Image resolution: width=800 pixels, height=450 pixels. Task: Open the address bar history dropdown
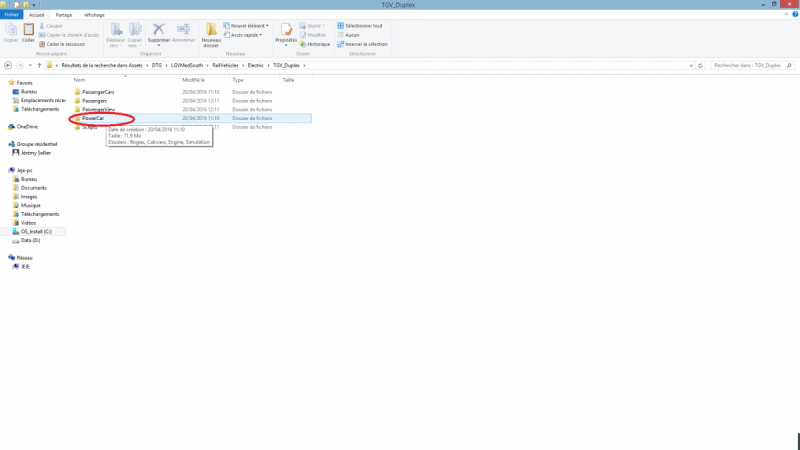click(x=691, y=65)
